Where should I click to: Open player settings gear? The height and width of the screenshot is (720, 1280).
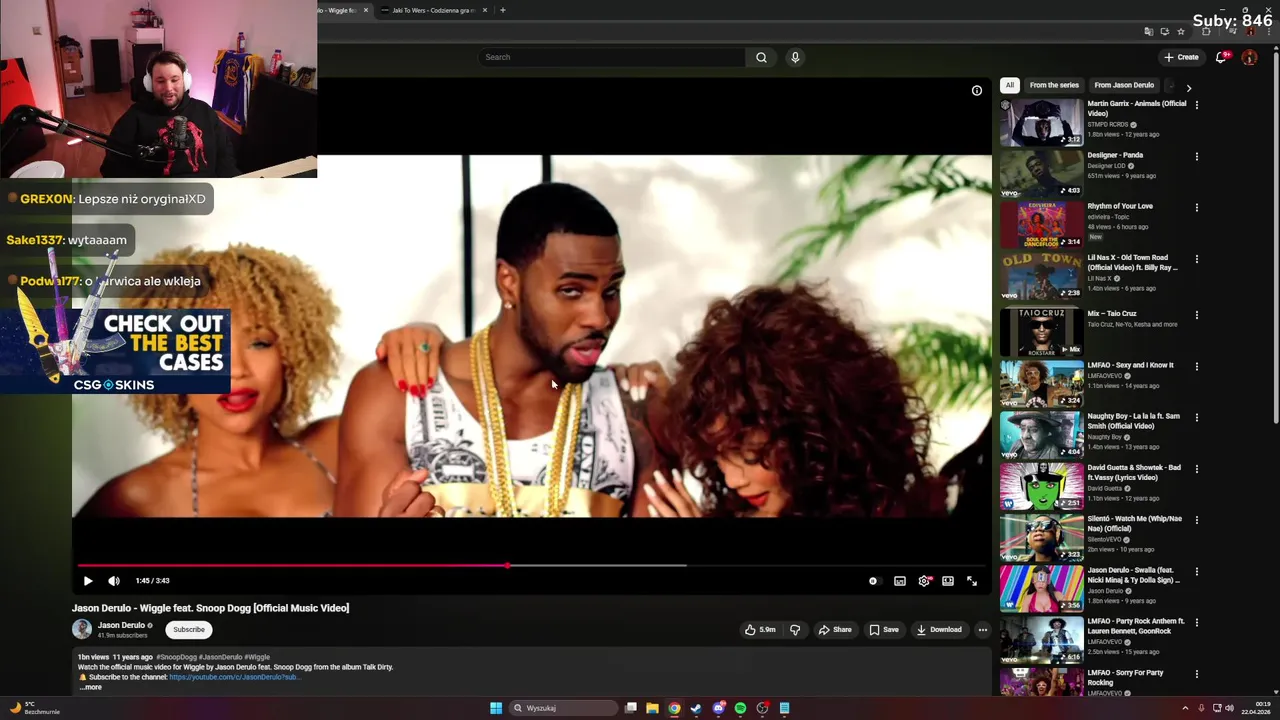924,581
